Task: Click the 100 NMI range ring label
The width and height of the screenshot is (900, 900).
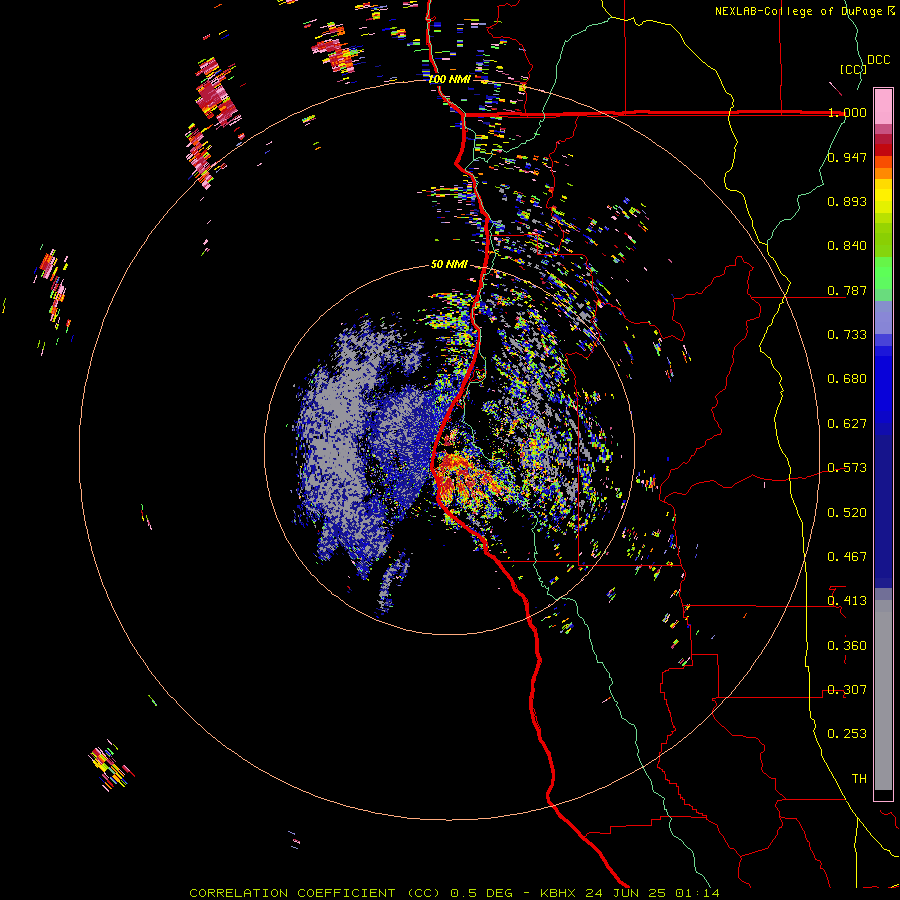Action: click(x=449, y=79)
